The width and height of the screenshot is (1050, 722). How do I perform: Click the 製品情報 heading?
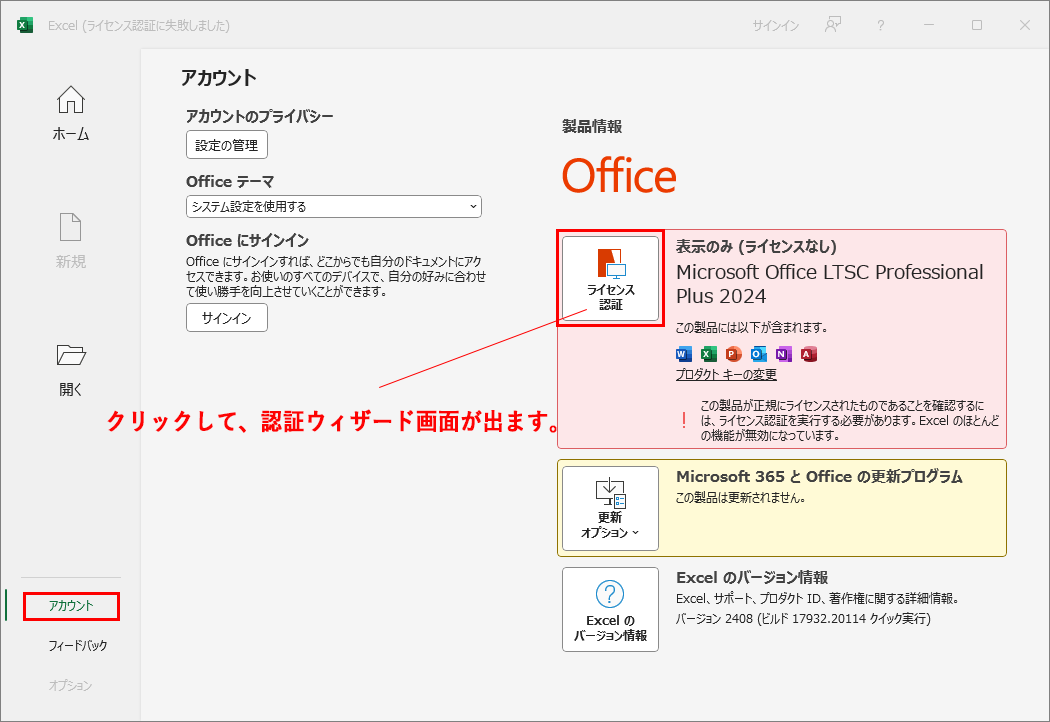point(592,127)
